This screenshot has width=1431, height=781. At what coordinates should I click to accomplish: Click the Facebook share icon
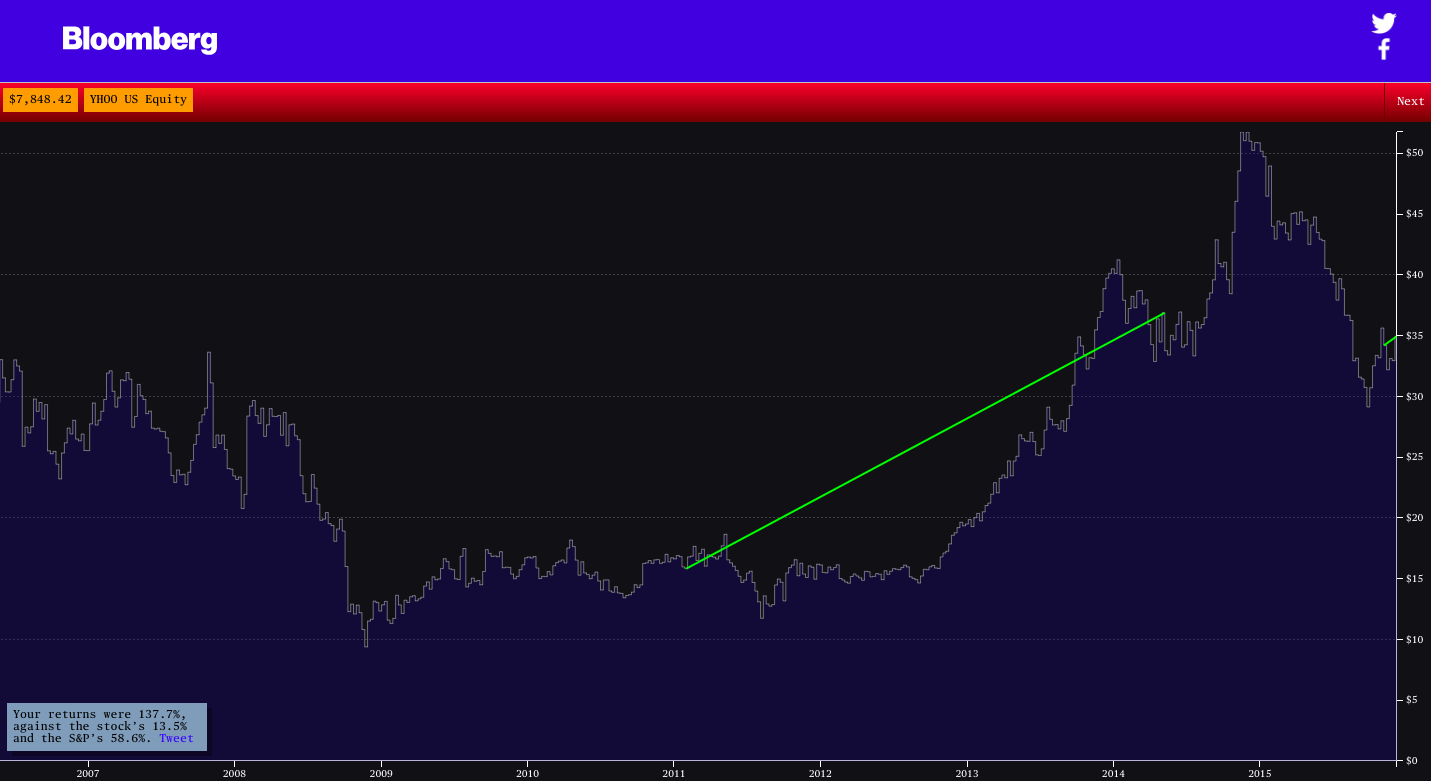1384,48
